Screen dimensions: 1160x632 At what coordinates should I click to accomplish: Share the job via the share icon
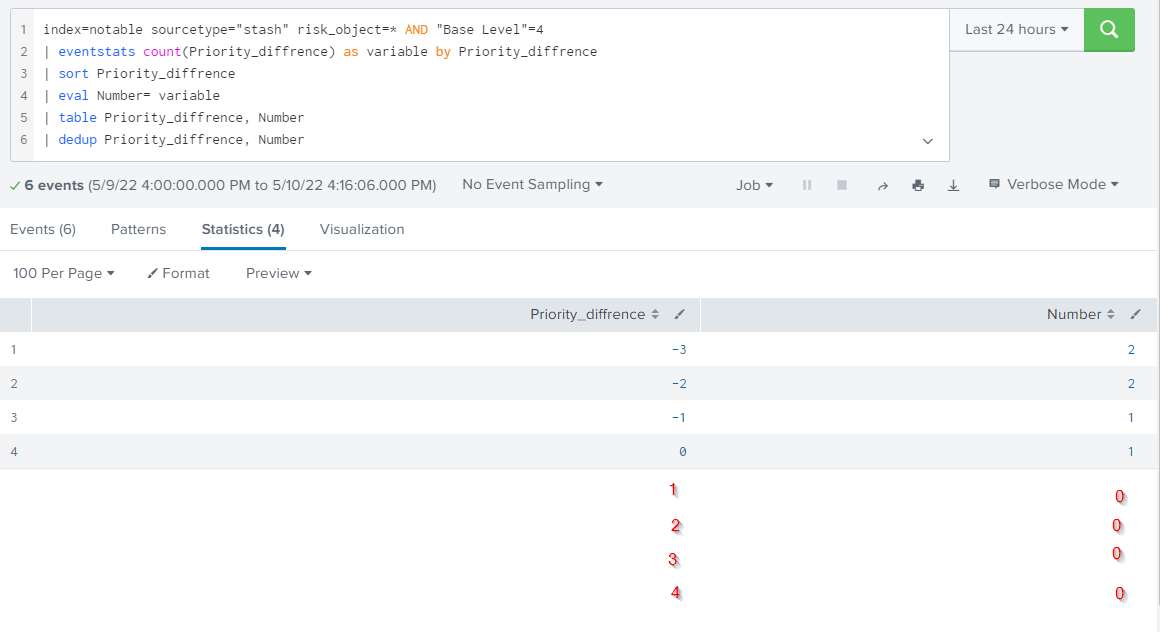(883, 184)
